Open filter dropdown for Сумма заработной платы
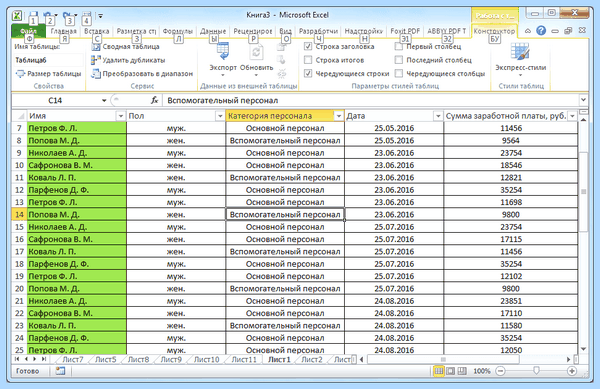This screenshot has height=389, width=600. (x=572, y=116)
